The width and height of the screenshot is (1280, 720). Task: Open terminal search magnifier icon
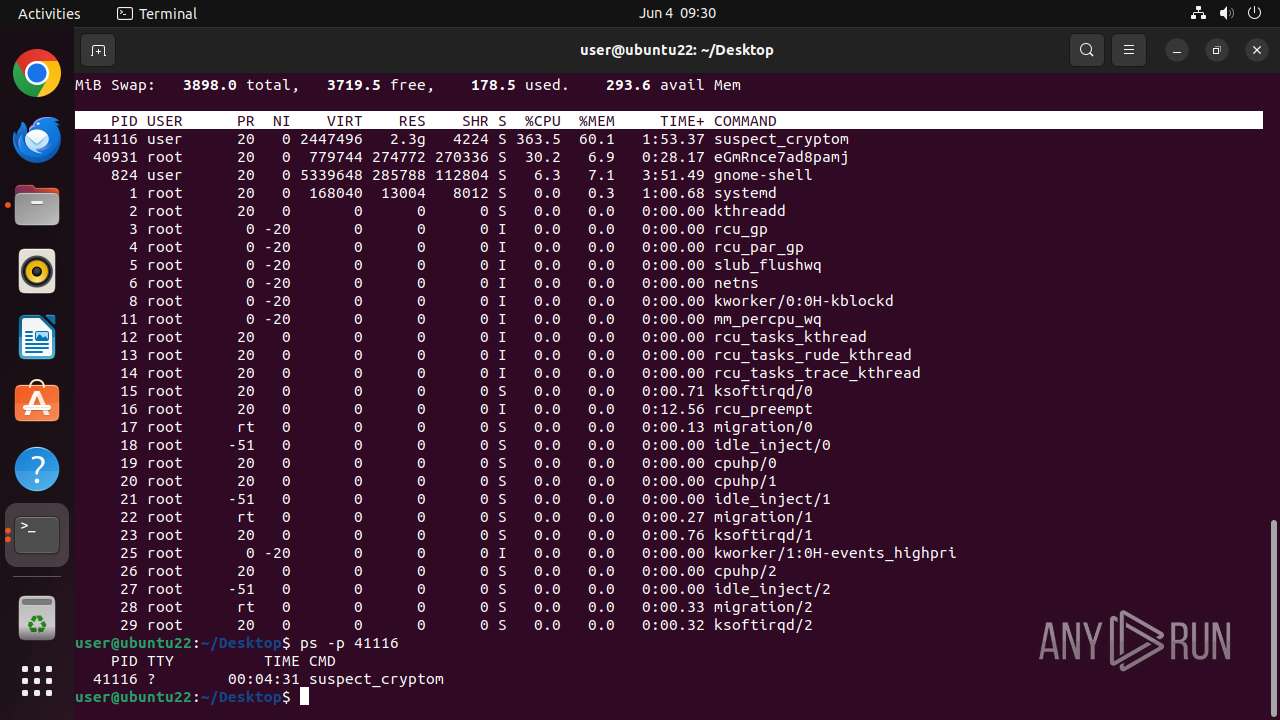pos(1087,50)
